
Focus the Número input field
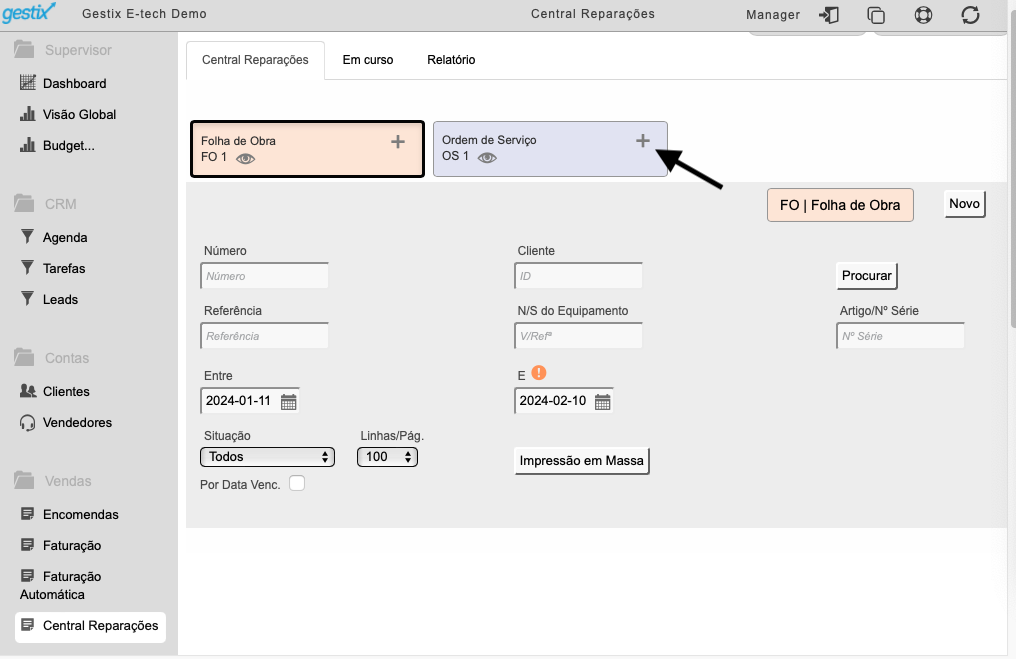264,276
